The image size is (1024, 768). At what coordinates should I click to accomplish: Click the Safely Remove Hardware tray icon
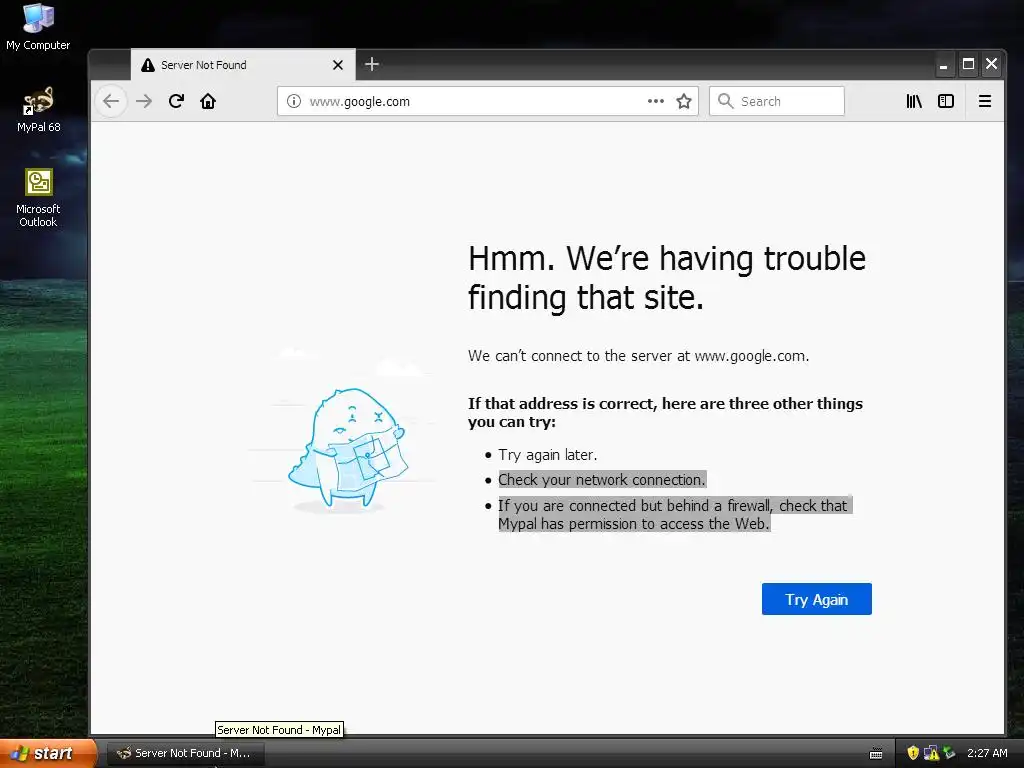[949, 753]
